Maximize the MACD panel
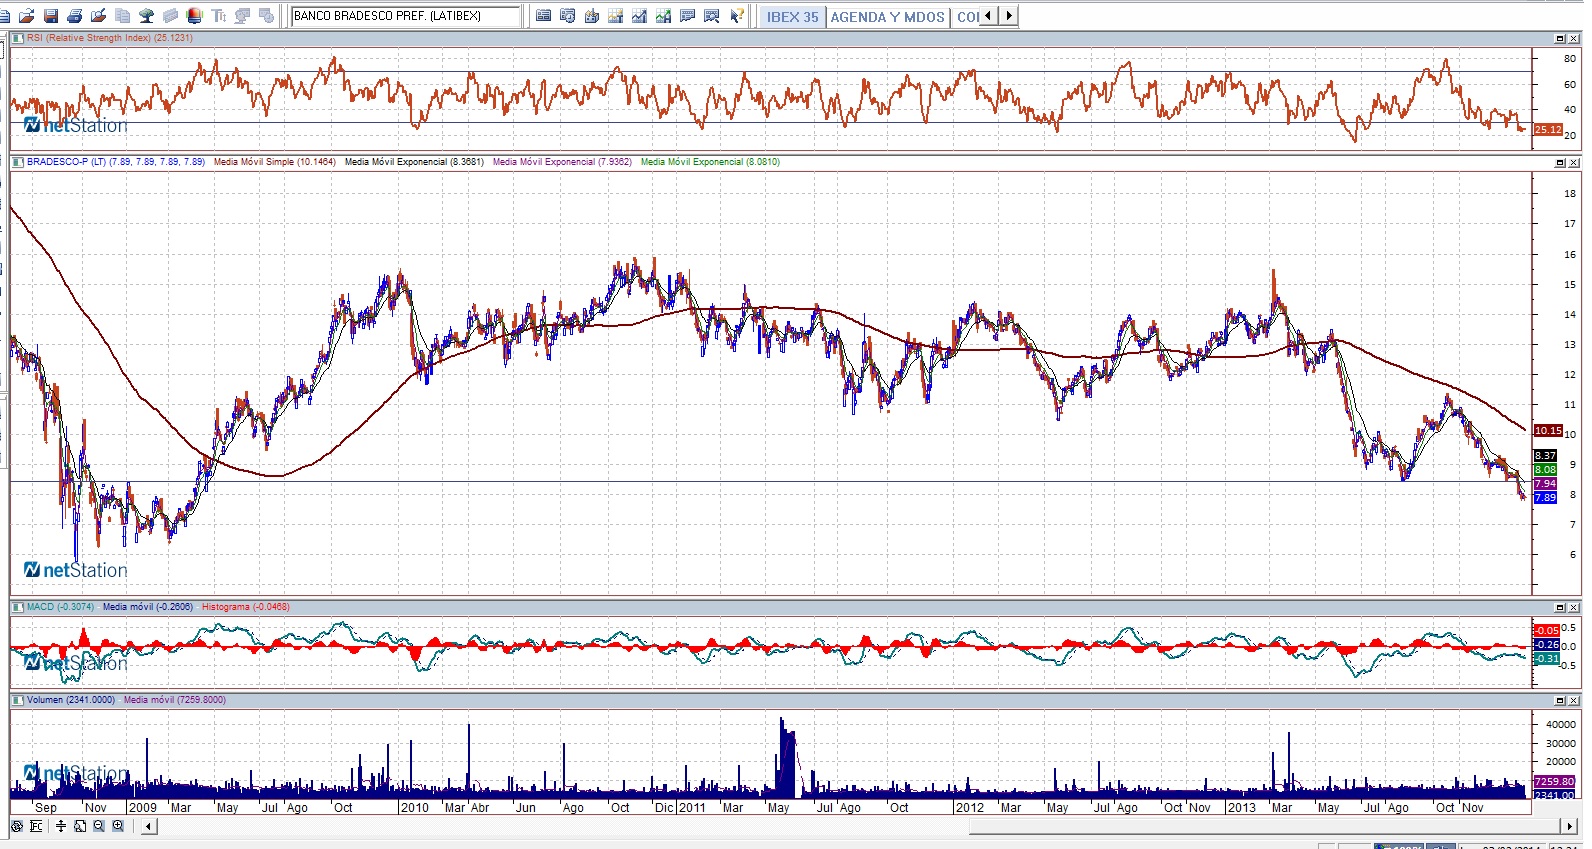1592x849 pixels. coord(1560,607)
